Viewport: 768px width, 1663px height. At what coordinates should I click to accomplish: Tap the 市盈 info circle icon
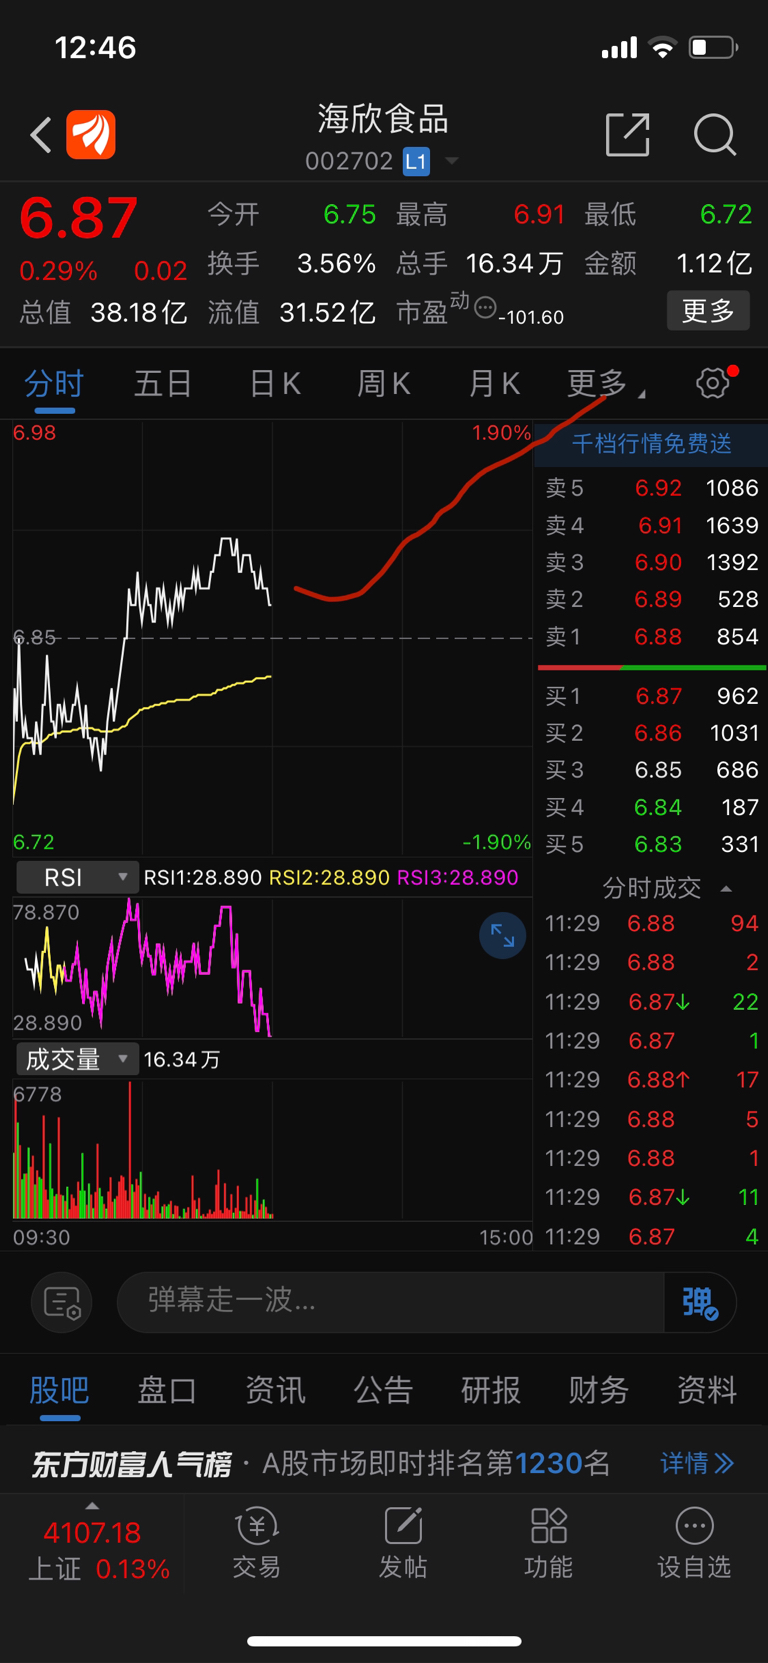click(x=485, y=308)
